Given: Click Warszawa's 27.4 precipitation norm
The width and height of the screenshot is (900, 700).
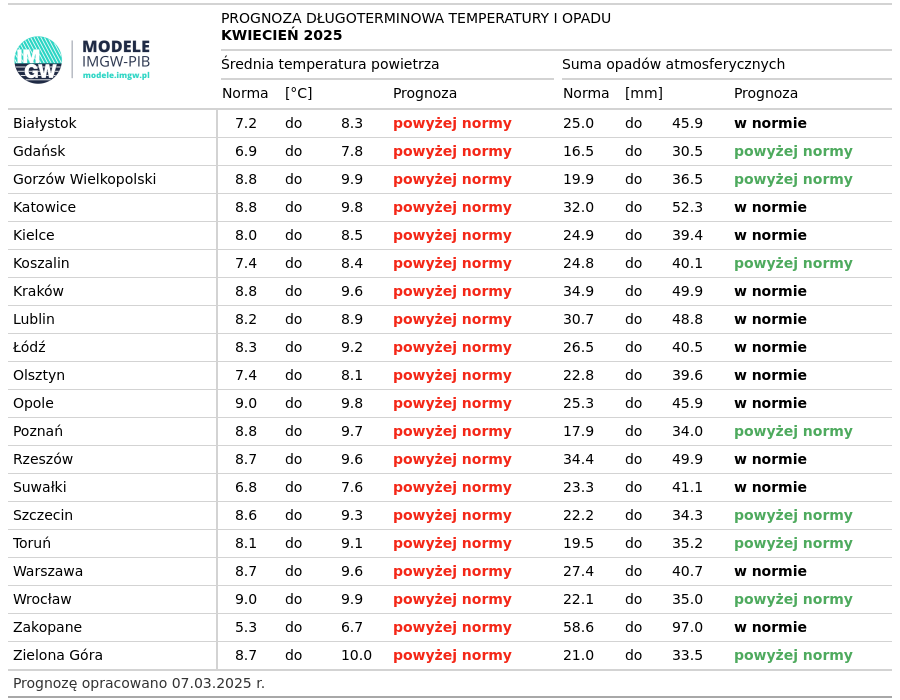Looking at the screenshot, I should (x=579, y=571).
